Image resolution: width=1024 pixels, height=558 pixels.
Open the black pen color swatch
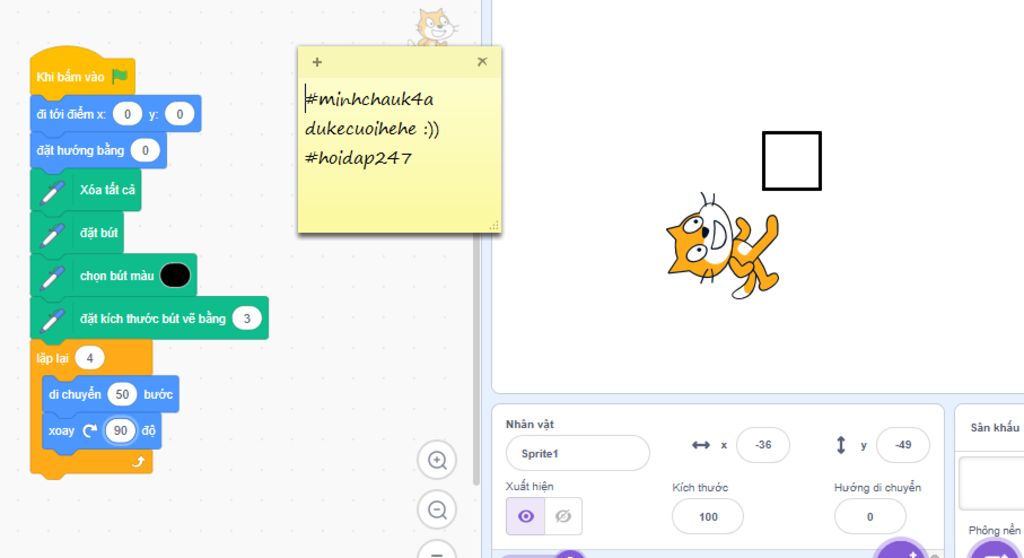175,276
